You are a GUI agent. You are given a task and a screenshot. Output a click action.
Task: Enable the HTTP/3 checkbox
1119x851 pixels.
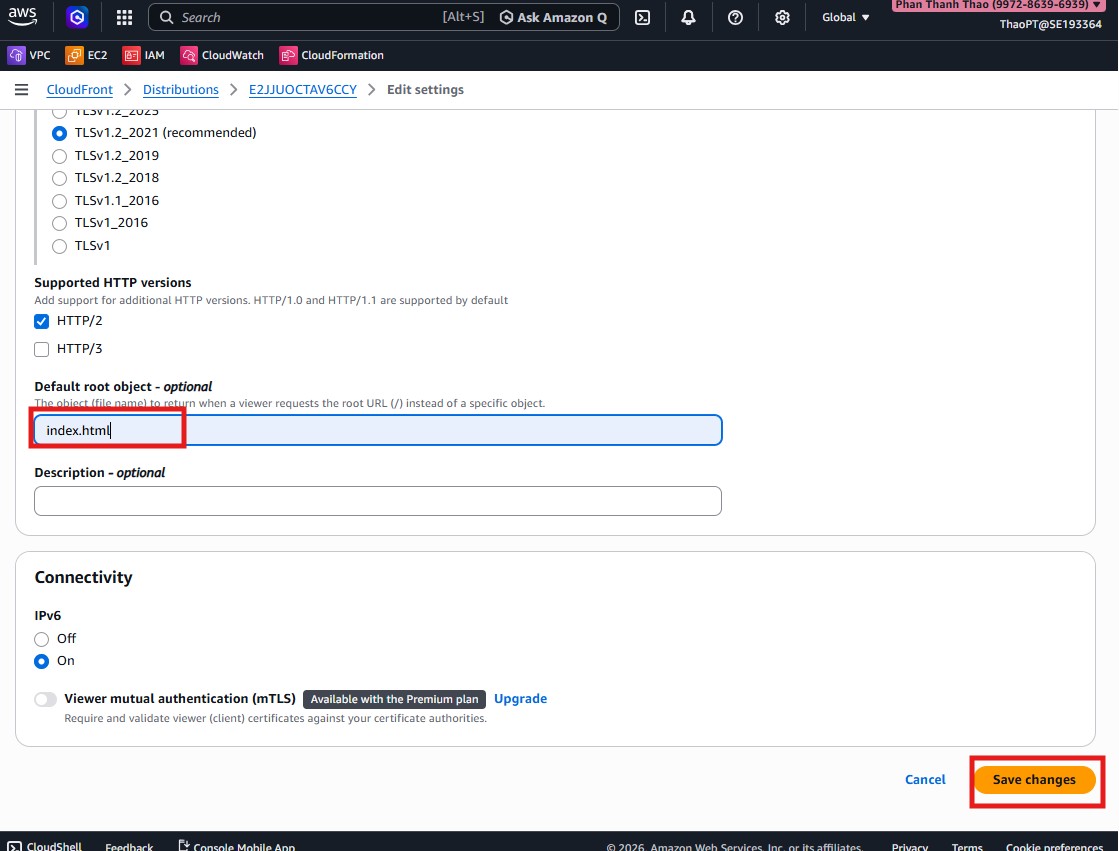coord(42,349)
